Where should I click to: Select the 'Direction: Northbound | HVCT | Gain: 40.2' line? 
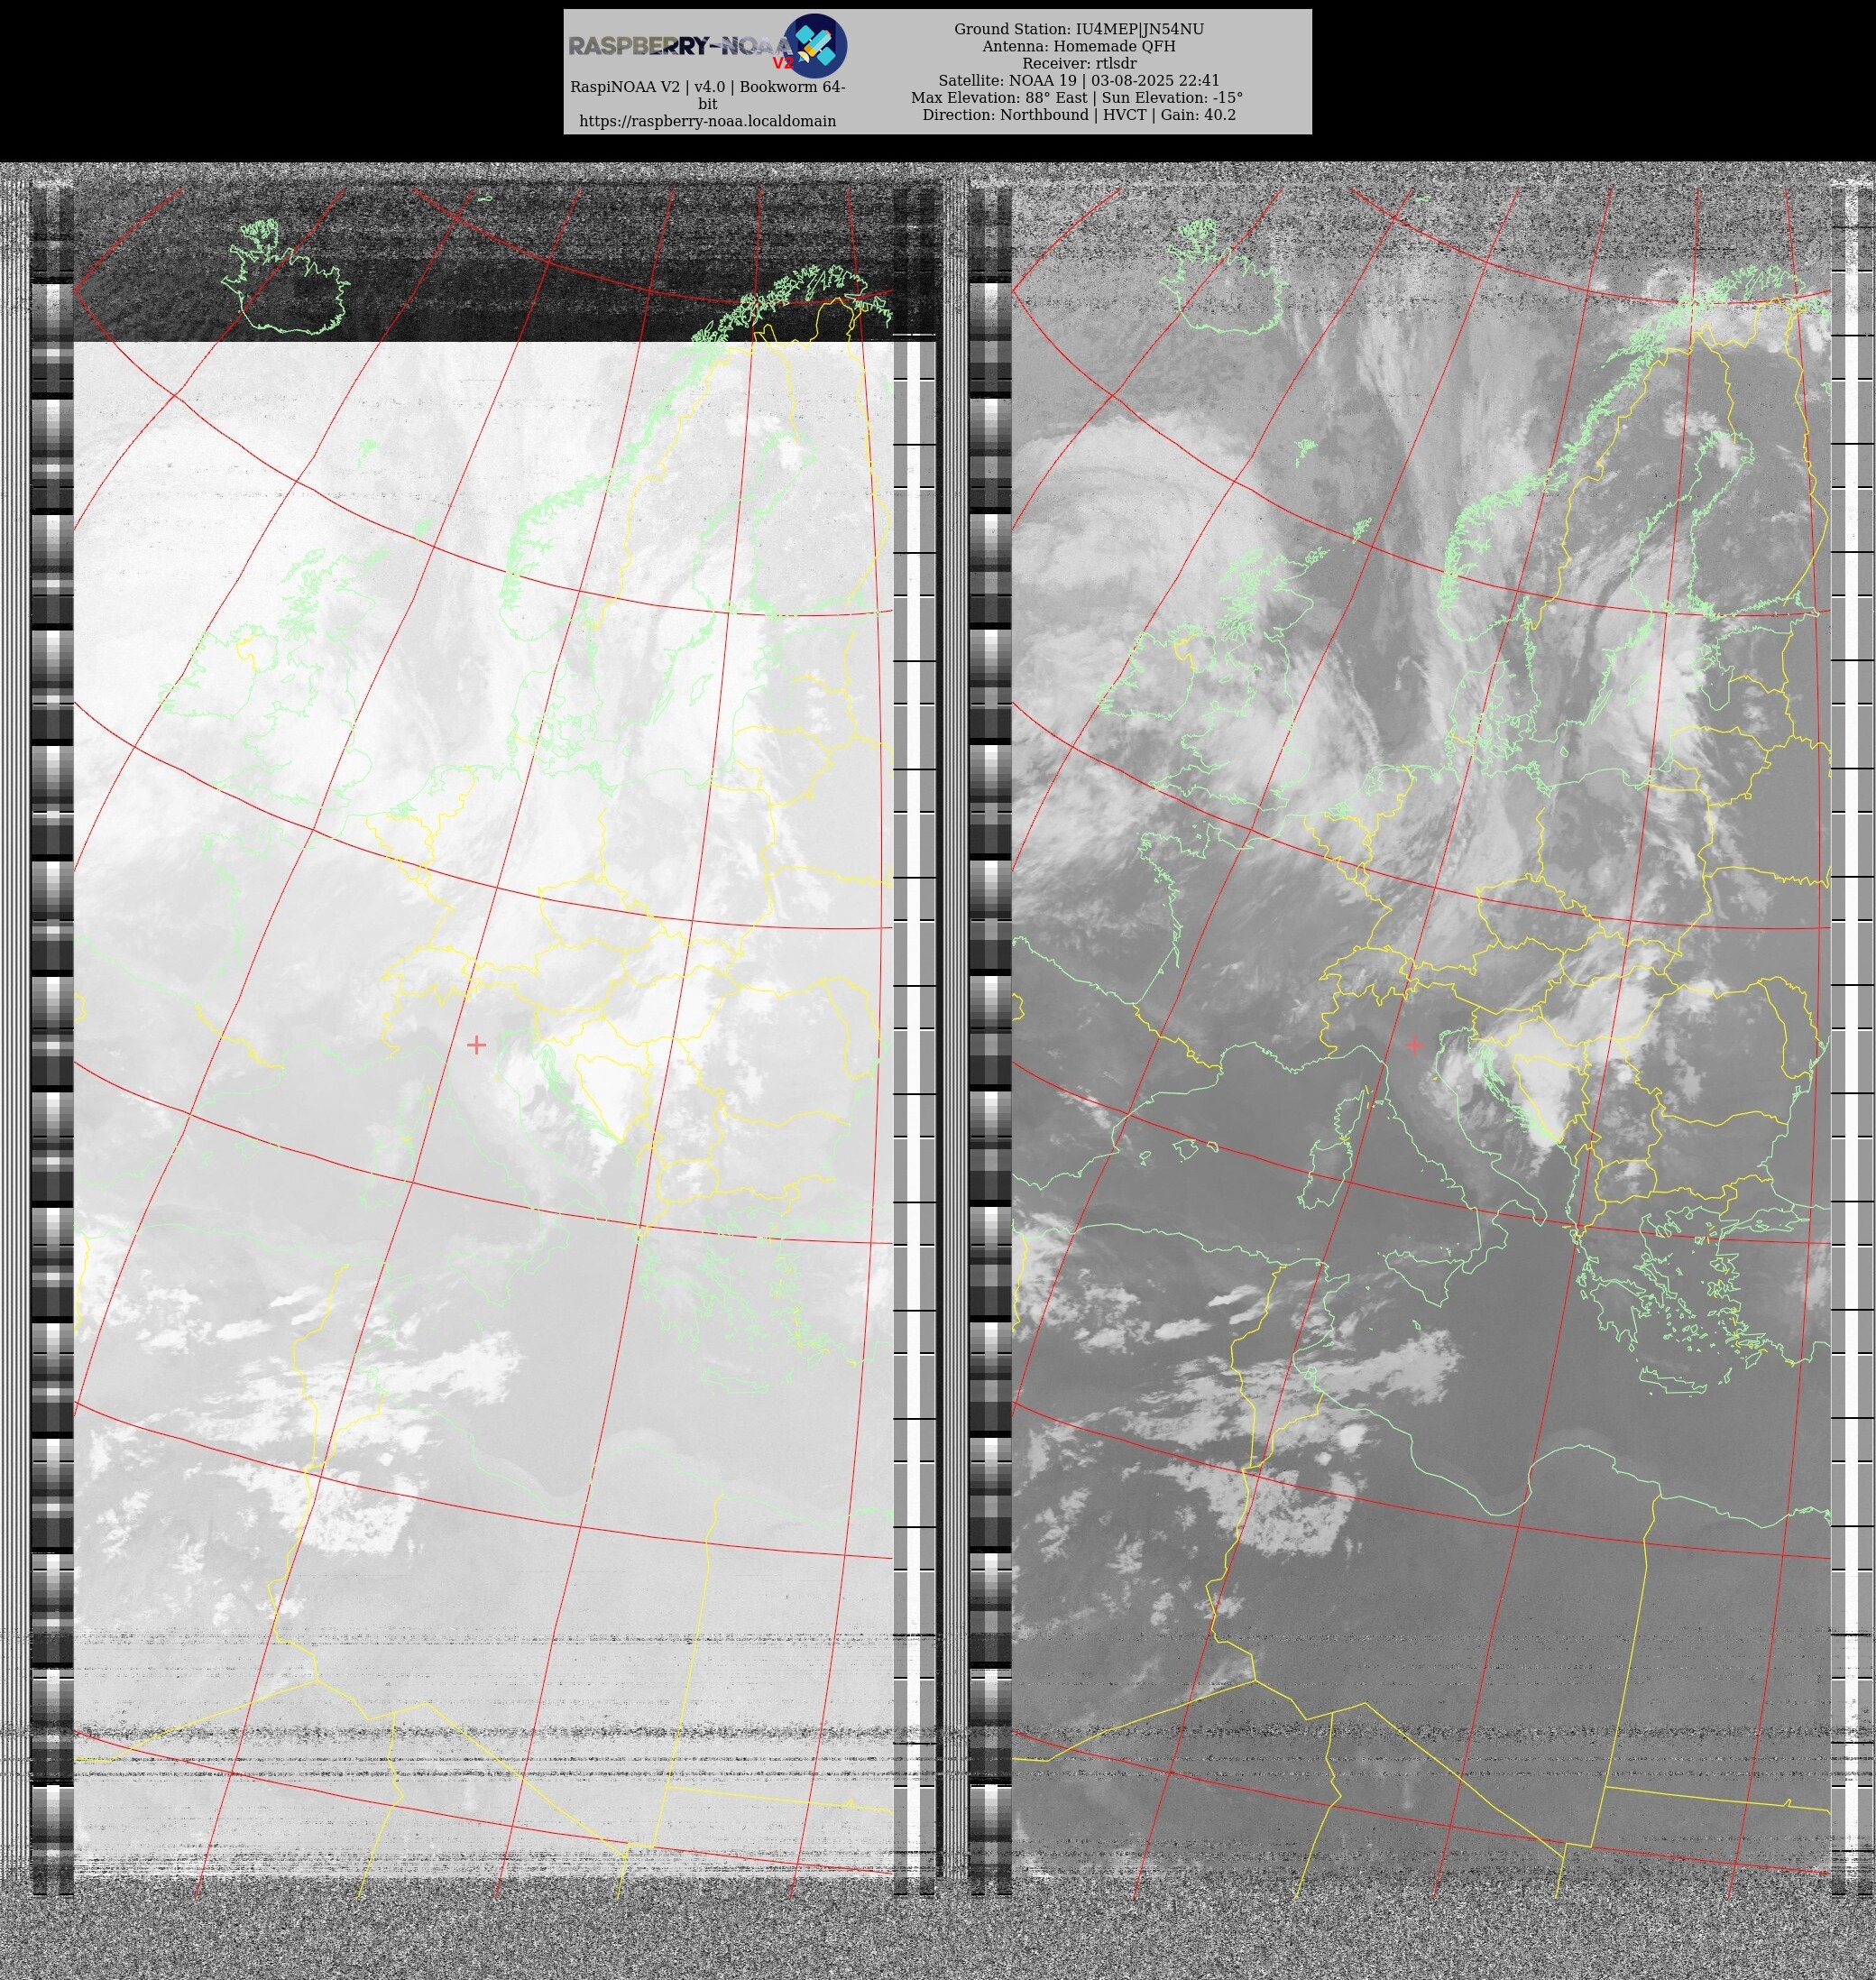tap(1078, 114)
